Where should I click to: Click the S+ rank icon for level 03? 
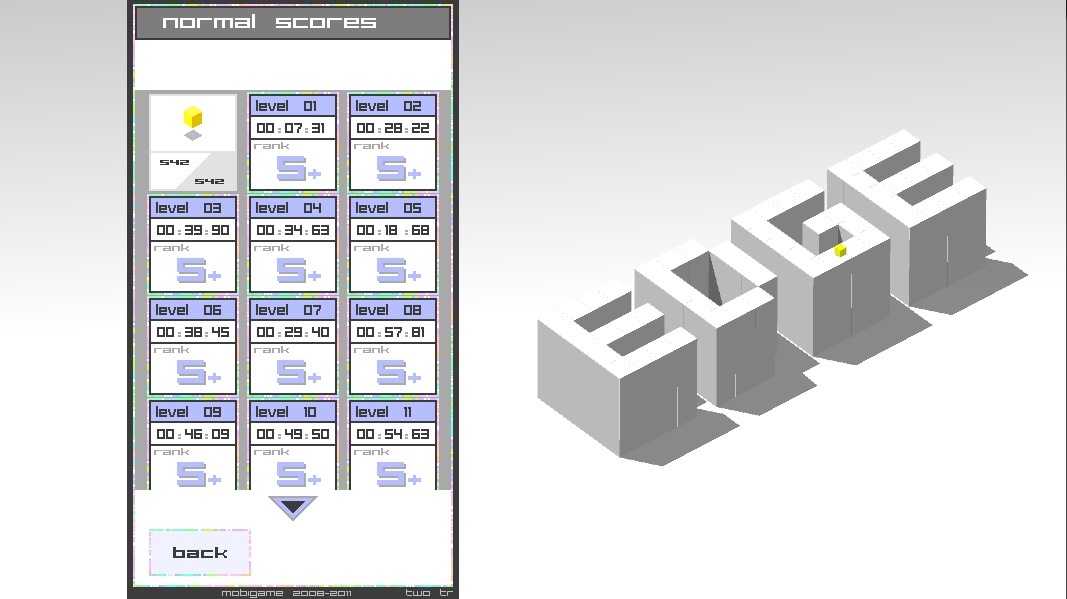(x=198, y=270)
